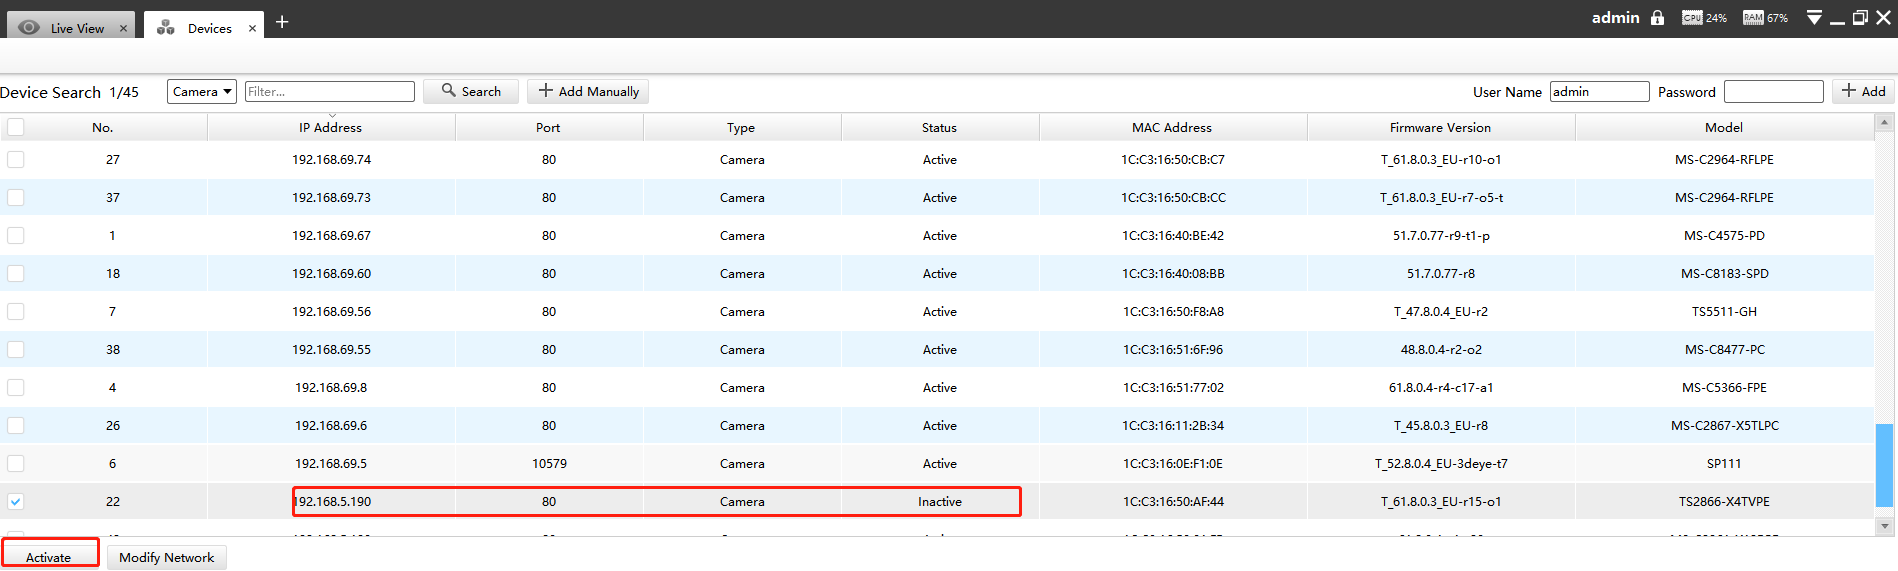Check the box for 192.168.69.55
This screenshot has width=1898, height=571.
[16, 349]
